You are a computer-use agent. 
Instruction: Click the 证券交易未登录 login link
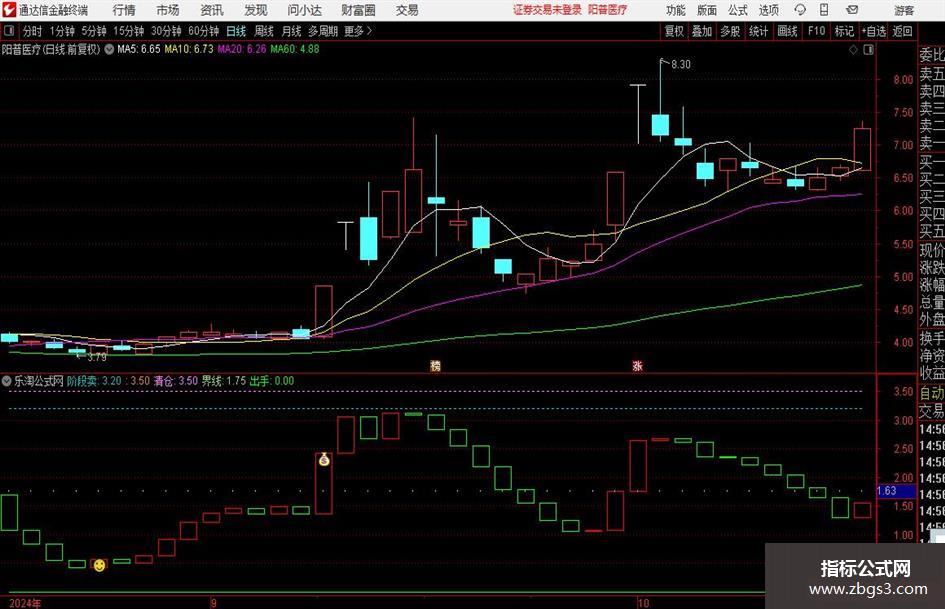tap(547, 10)
